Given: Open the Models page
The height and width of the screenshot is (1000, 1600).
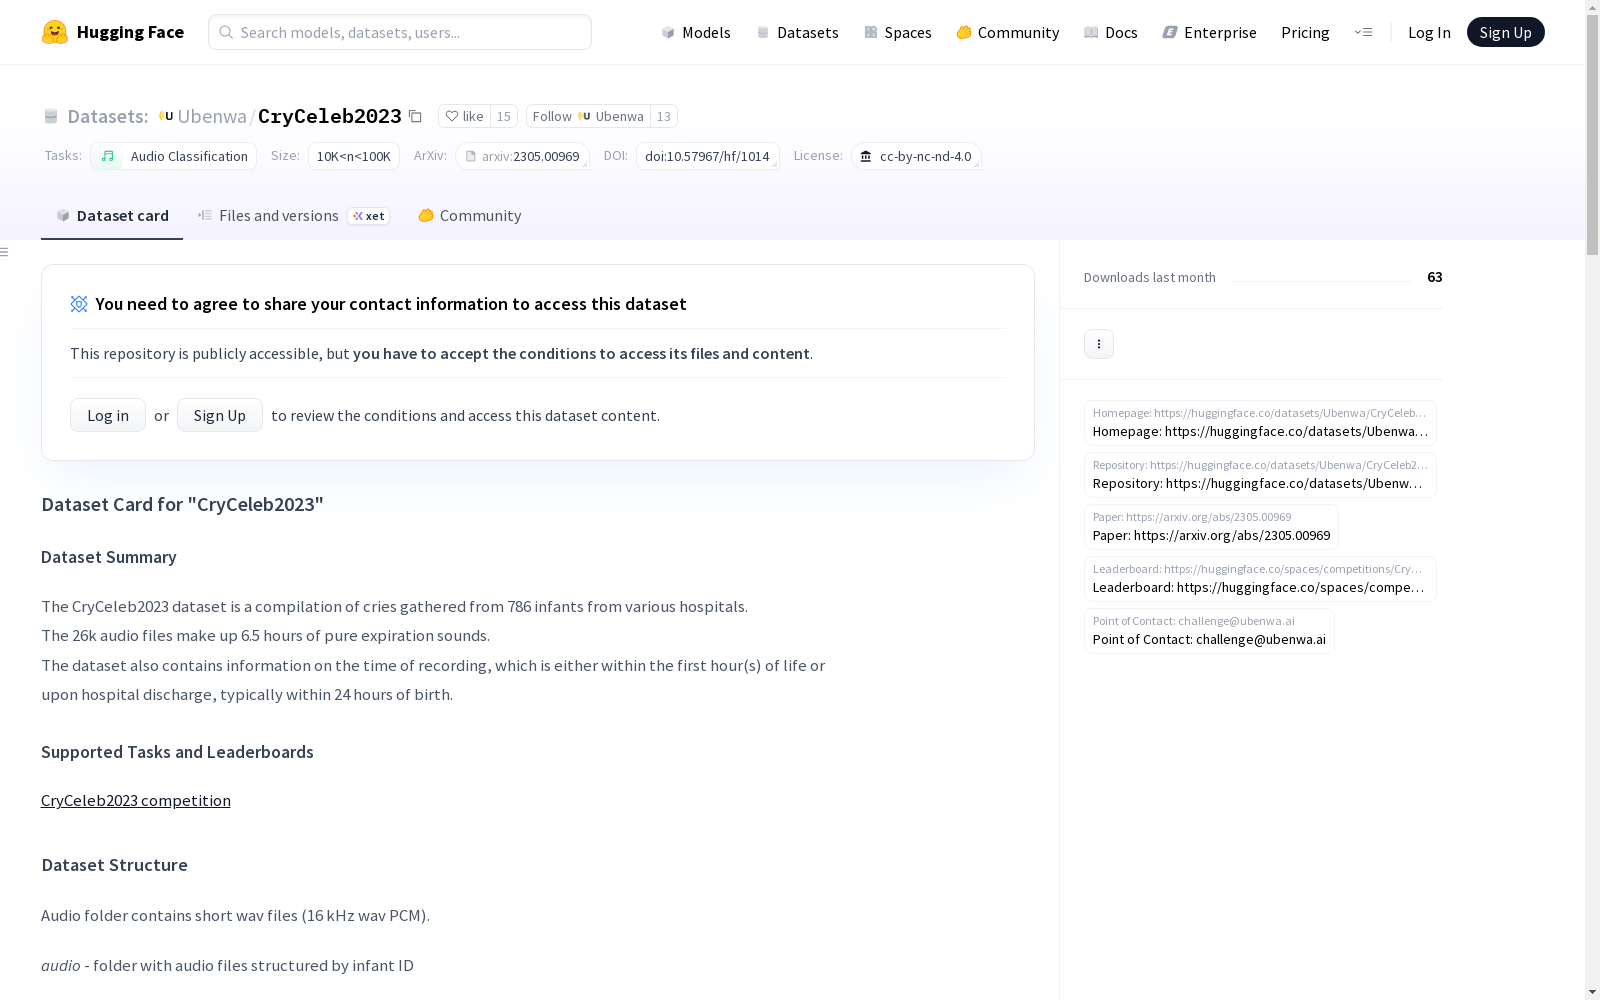Looking at the screenshot, I should coord(696,32).
